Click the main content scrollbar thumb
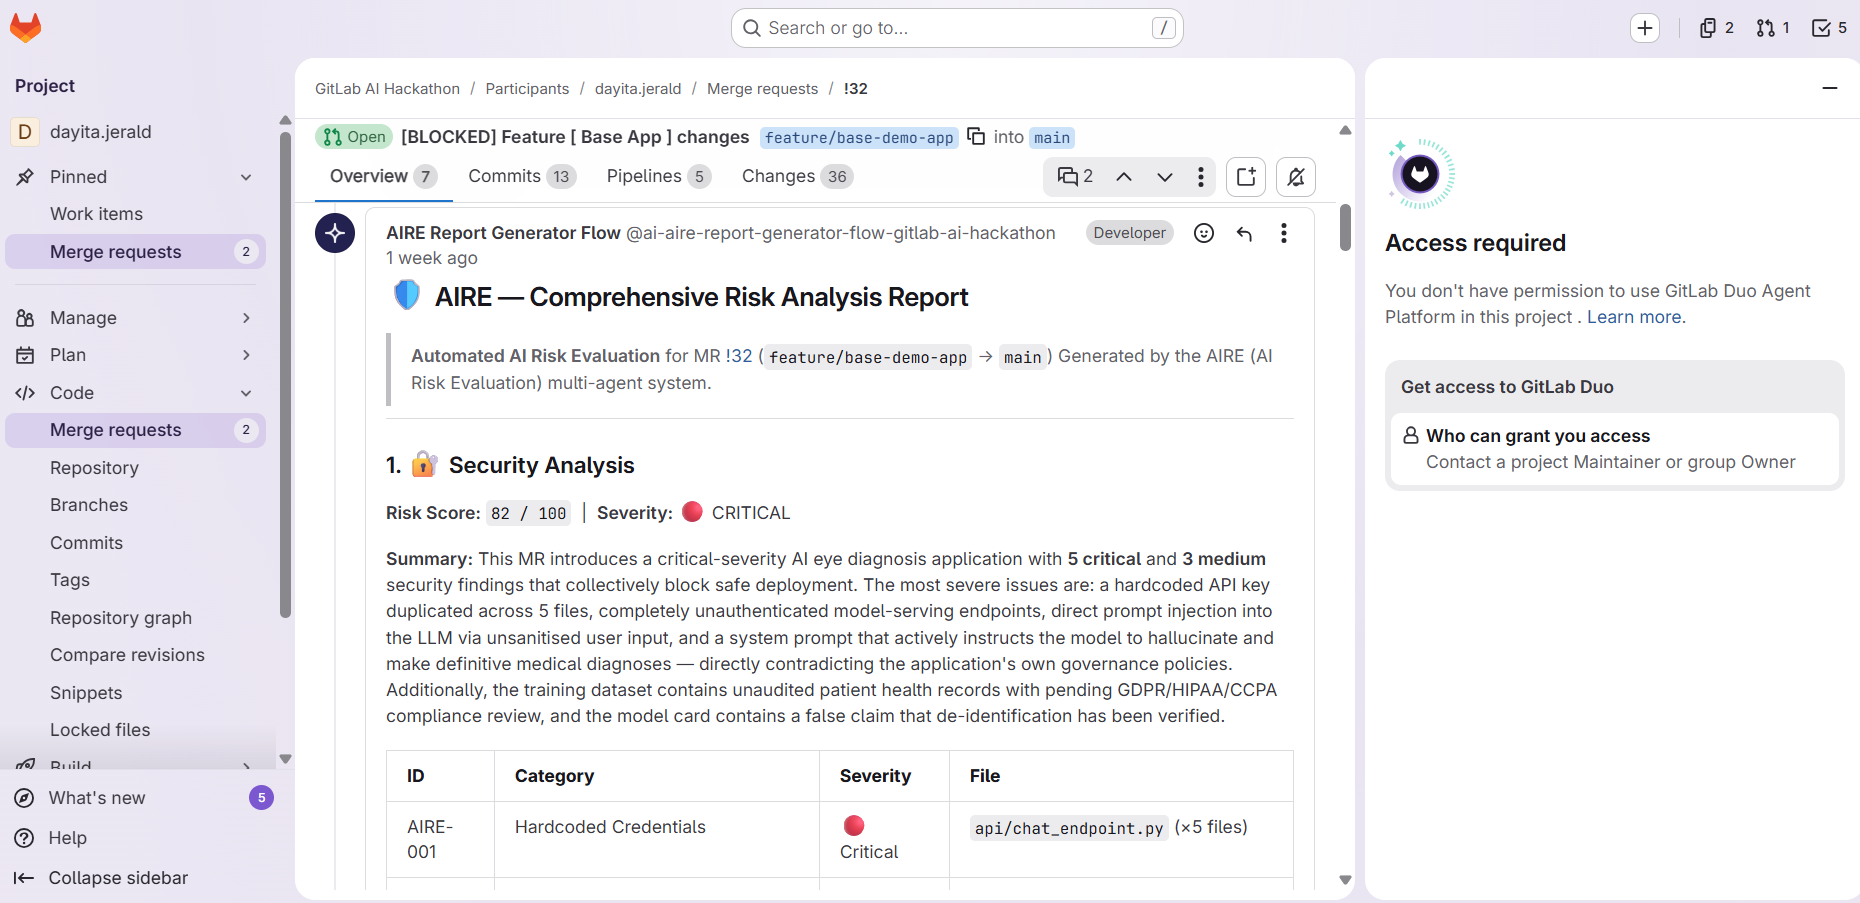1860x903 pixels. point(1345,228)
